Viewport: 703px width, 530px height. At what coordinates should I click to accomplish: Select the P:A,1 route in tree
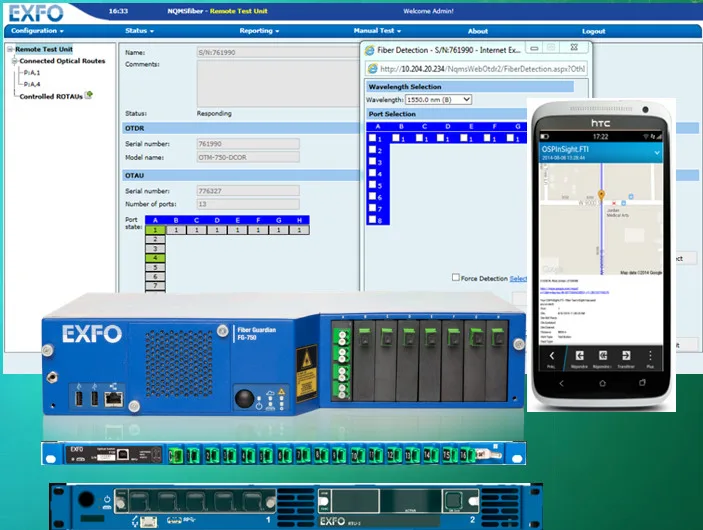(x=32, y=72)
